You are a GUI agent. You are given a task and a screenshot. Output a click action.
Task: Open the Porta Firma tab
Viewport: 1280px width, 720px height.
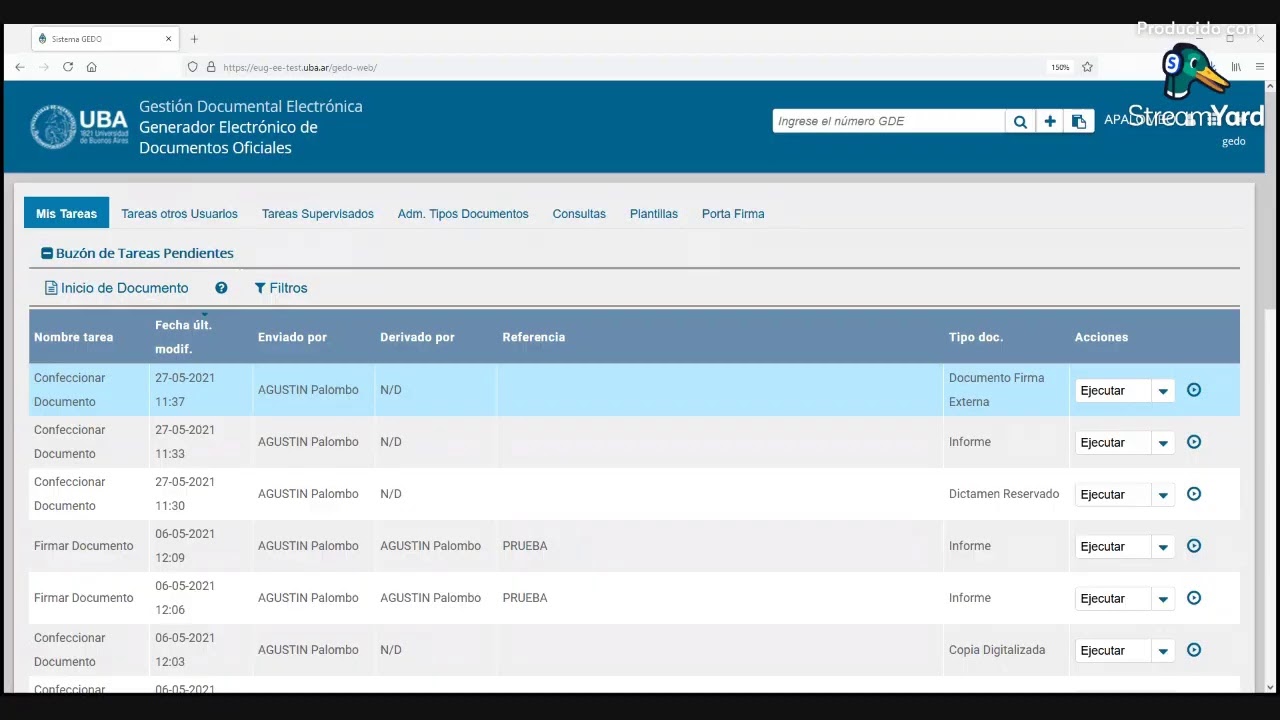(733, 214)
